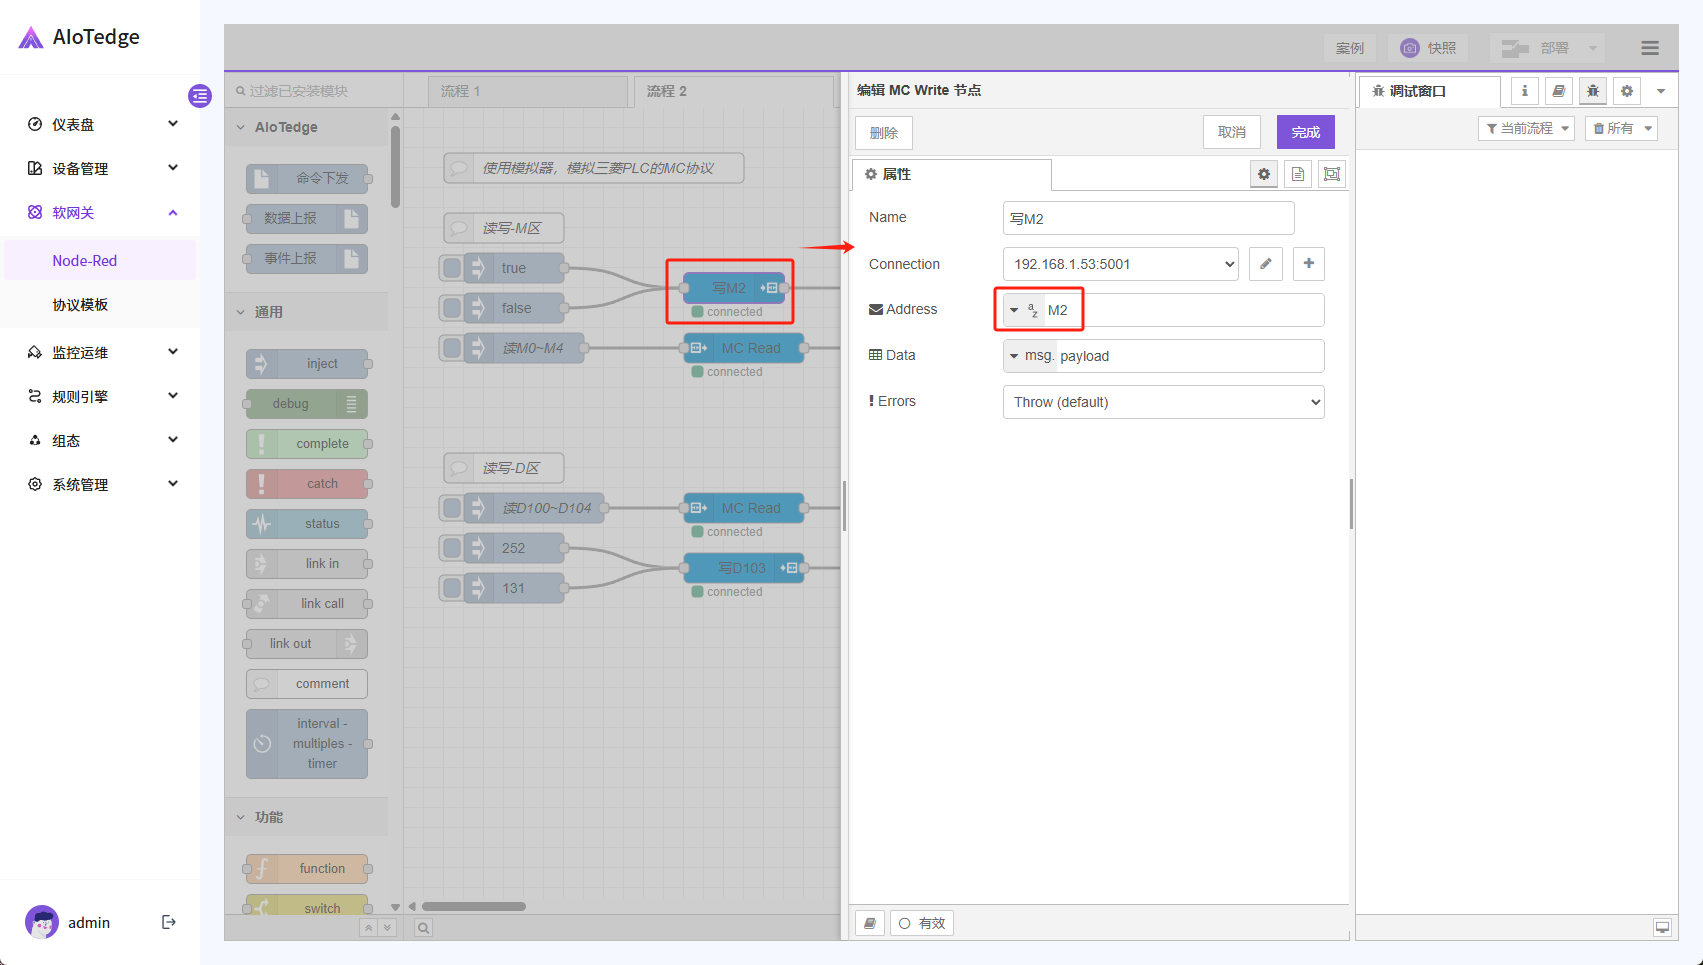Click the pencil icon to edit connection

(1265, 264)
